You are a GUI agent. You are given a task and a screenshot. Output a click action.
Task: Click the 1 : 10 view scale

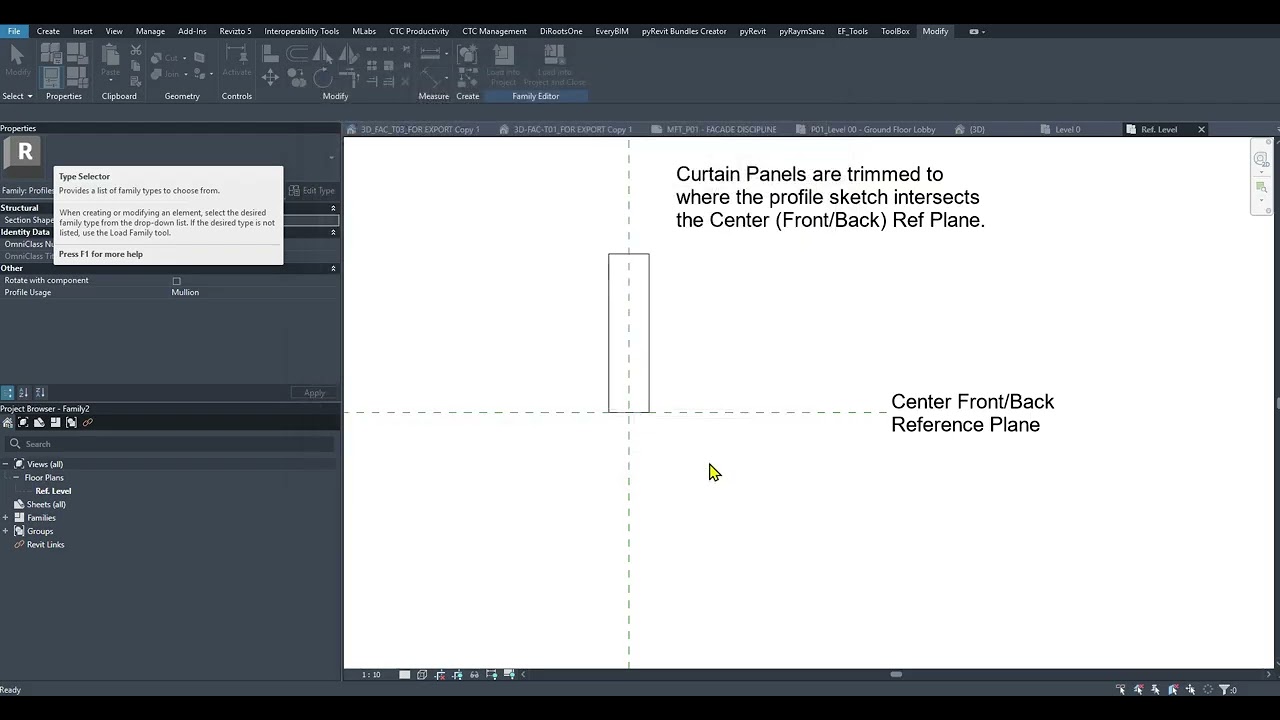coord(371,675)
